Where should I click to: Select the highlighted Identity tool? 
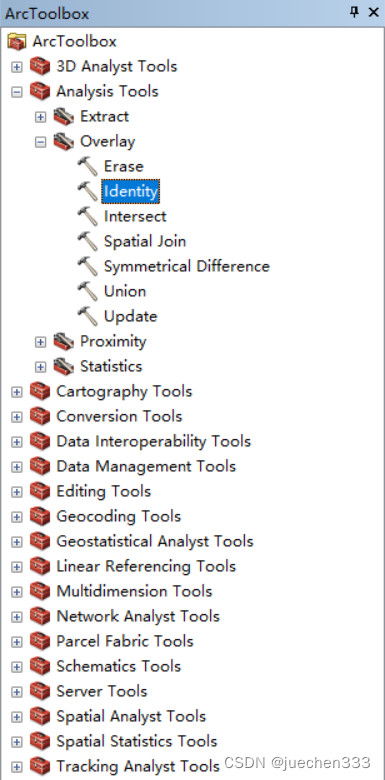(x=130, y=192)
